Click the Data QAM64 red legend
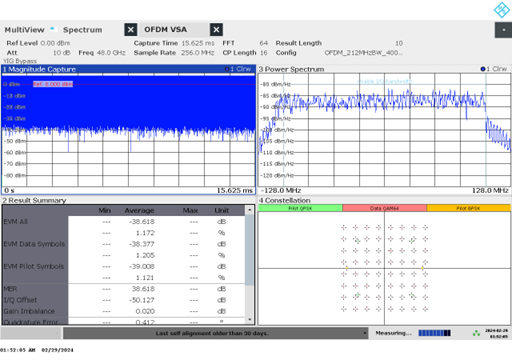Viewport: 512px width, 360px height. pos(384,208)
